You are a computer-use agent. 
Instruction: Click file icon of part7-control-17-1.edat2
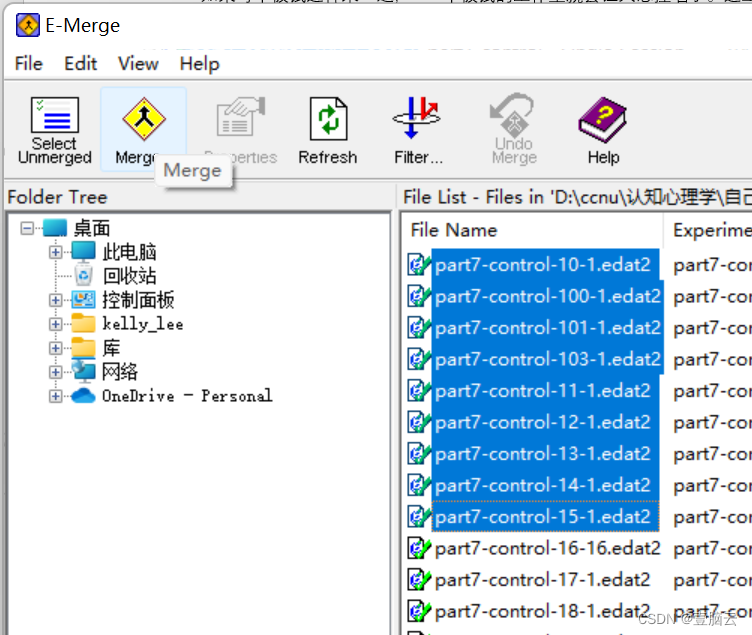tap(419, 579)
